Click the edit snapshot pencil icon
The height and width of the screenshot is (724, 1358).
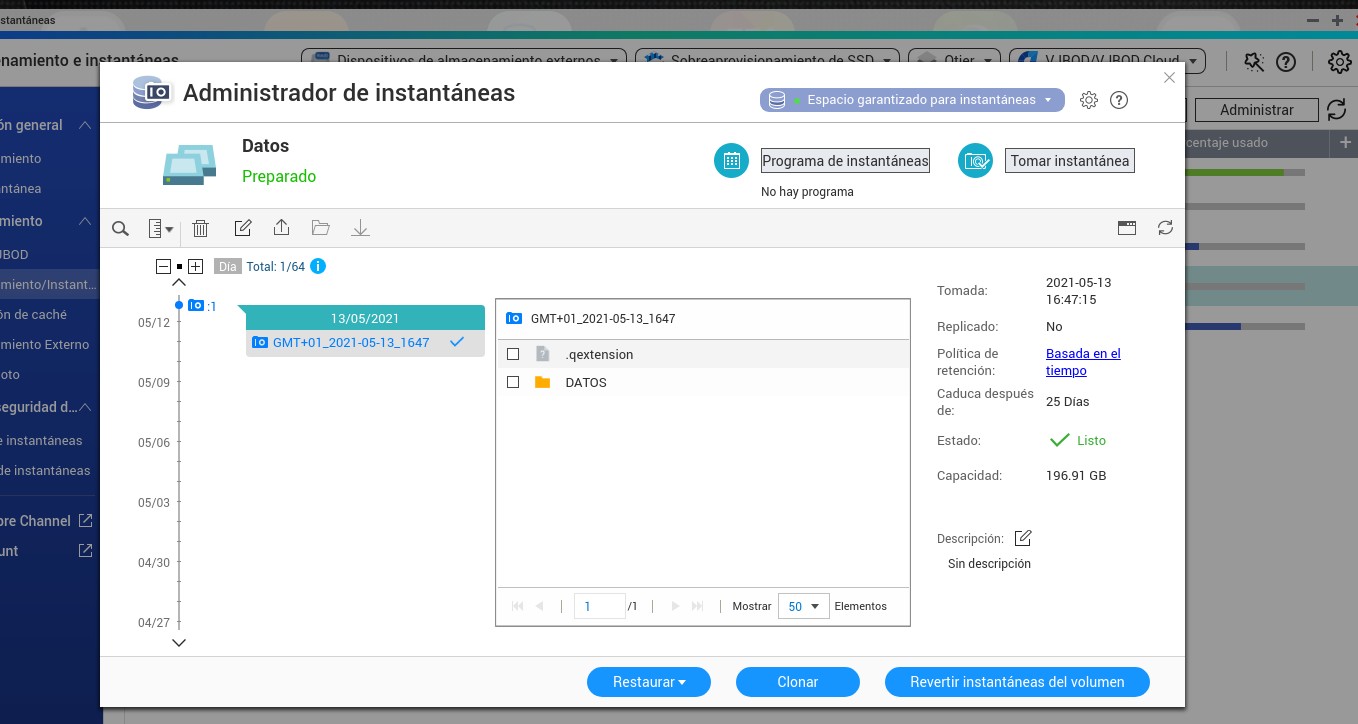coord(242,229)
